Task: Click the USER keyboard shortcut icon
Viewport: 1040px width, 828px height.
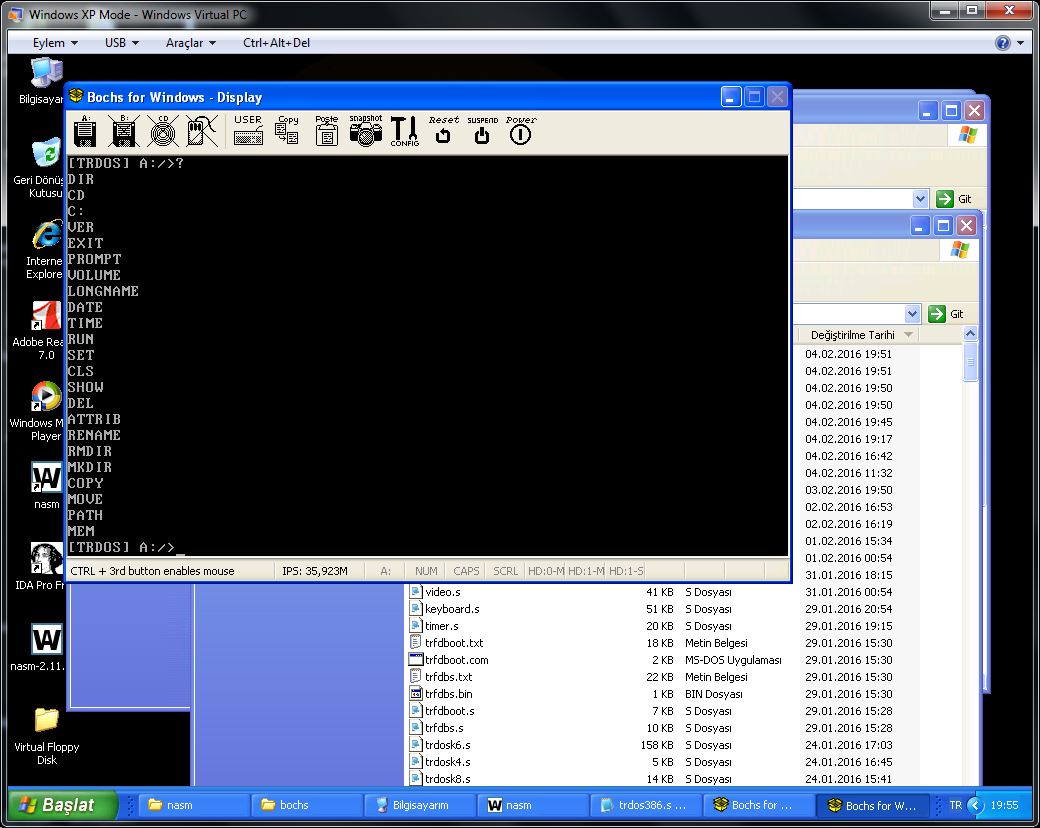Action: pyautogui.click(x=248, y=130)
